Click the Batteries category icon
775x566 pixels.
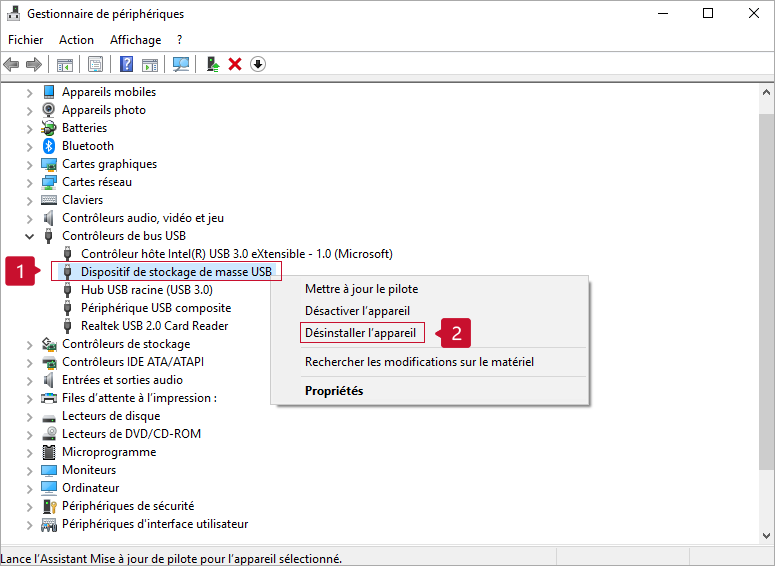[x=49, y=128]
